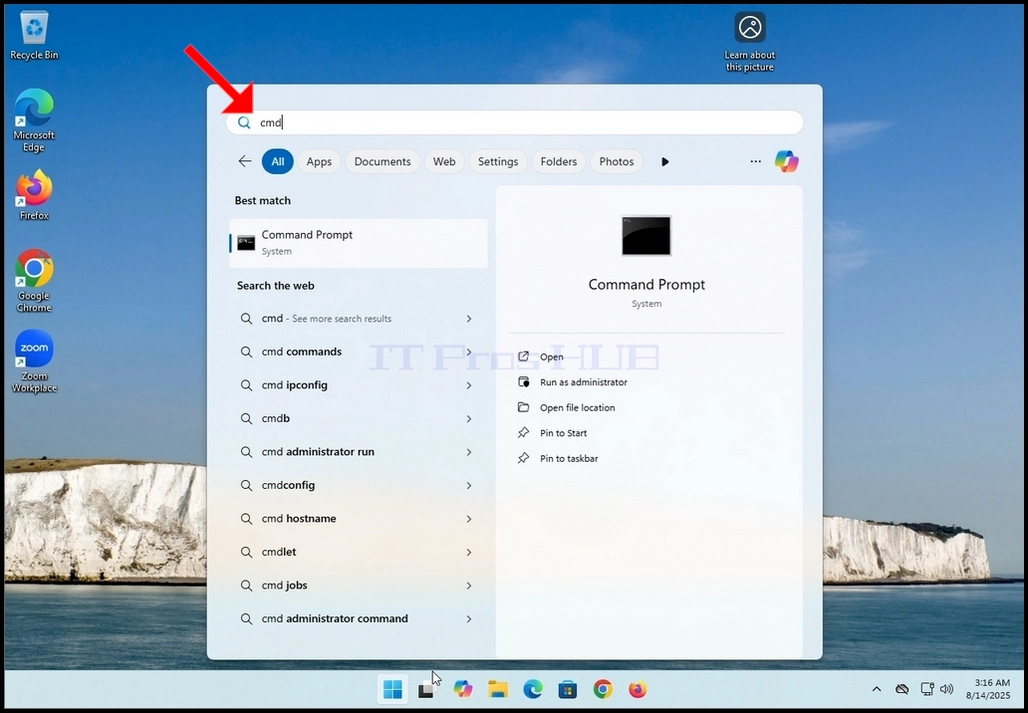This screenshot has height=713, width=1028.
Task: Select 'cmd administrator run' web suggestion
Action: pyautogui.click(x=358, y=452)
